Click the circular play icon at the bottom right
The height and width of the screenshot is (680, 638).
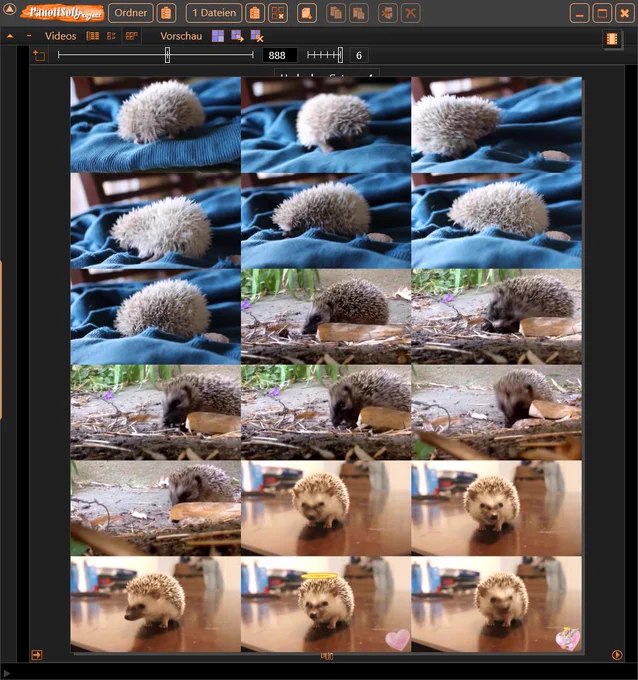click(617, 655)
